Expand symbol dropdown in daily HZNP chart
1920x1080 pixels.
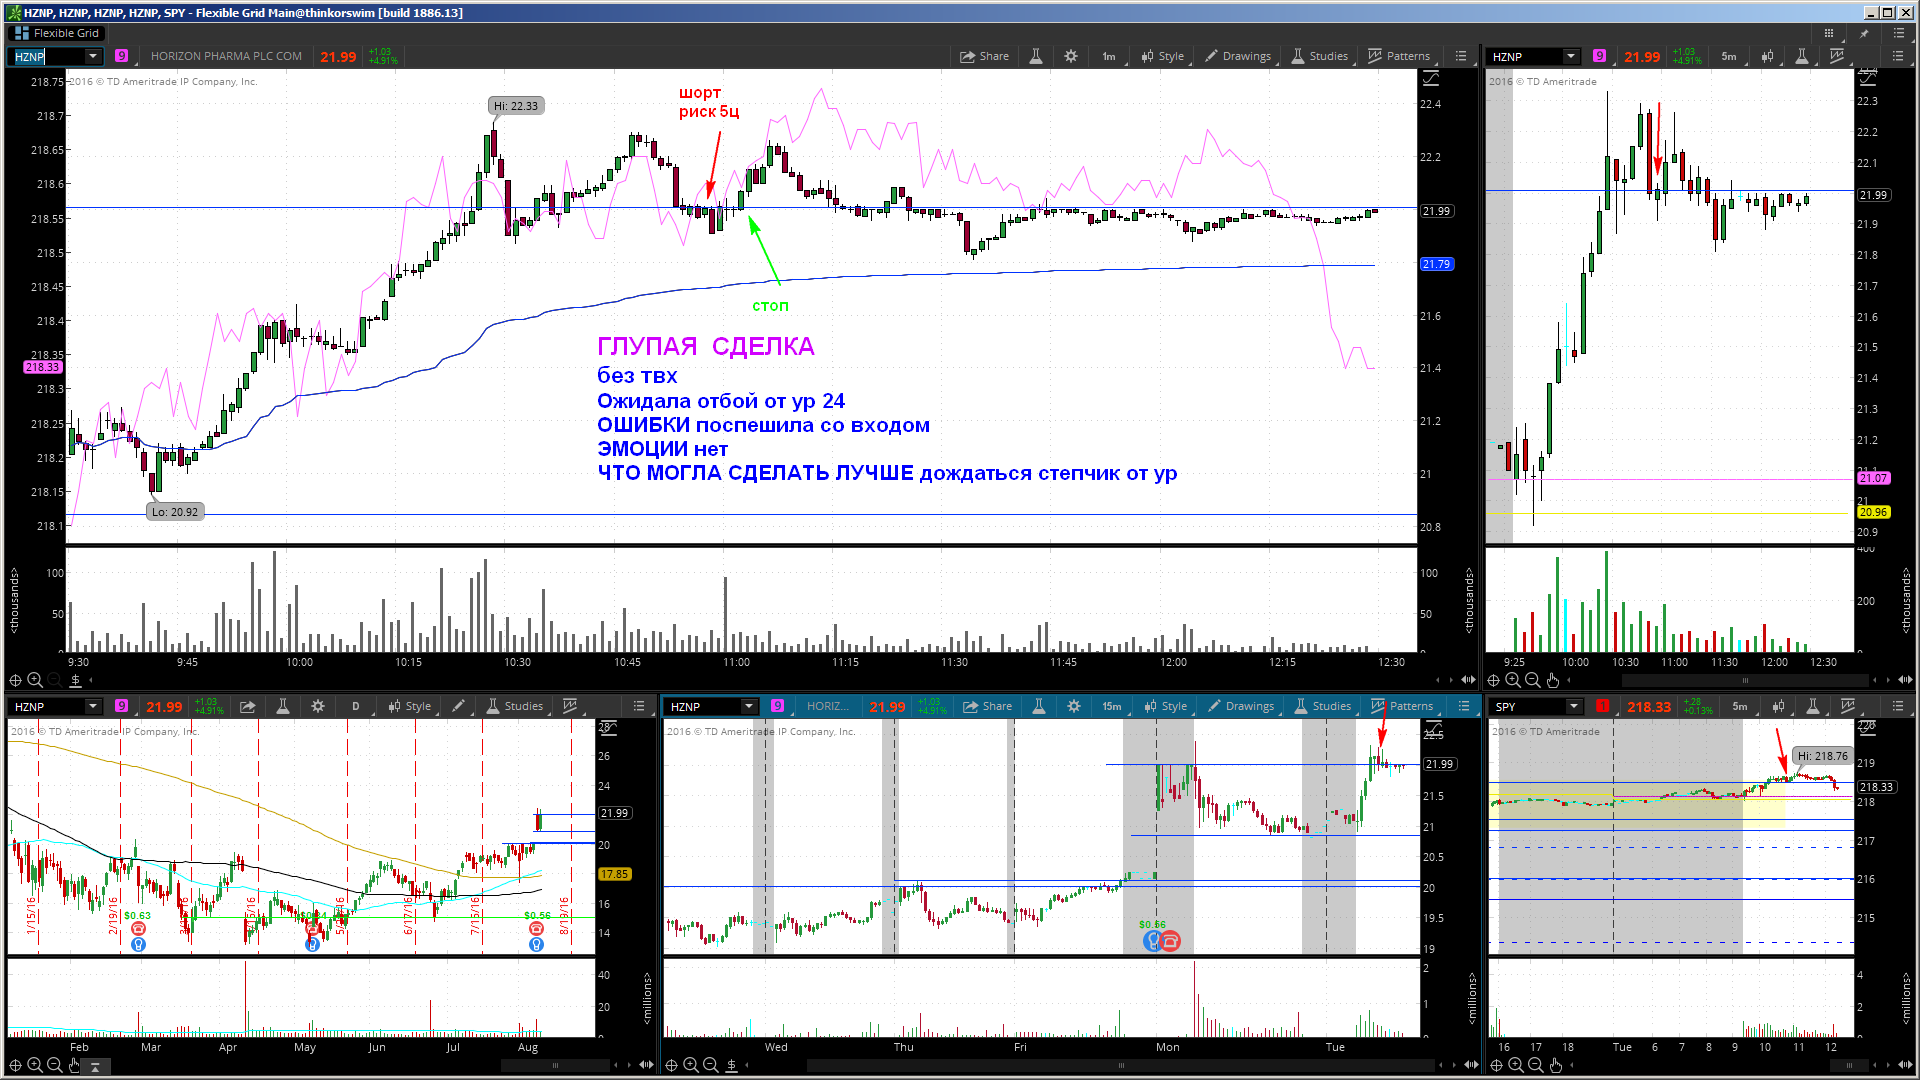point(93,706)
